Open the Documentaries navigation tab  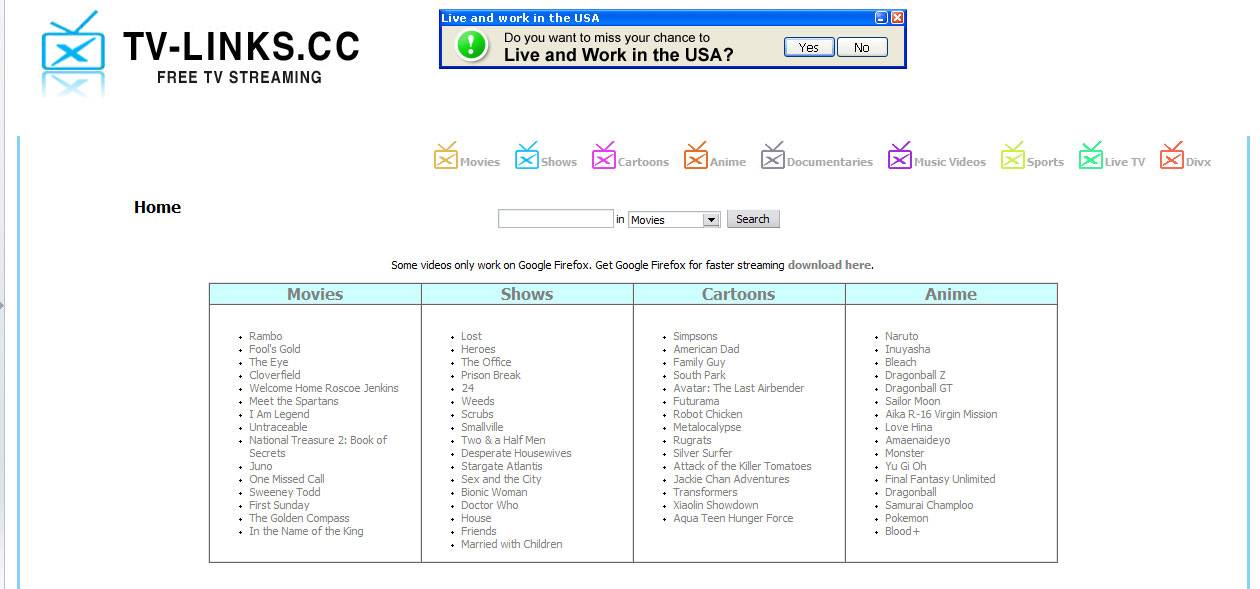pyautogui.click(x=830, y=162)
